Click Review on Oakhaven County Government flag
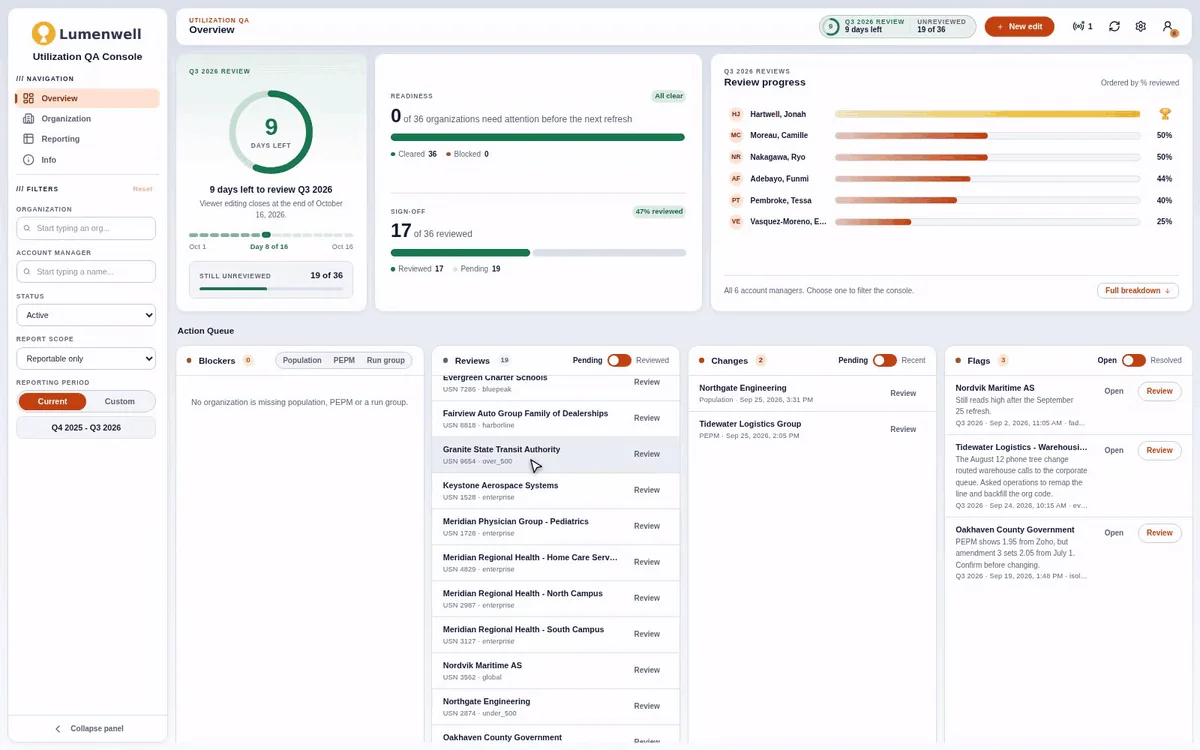This screenshot has width=1200, height=750. [1160, 533]
